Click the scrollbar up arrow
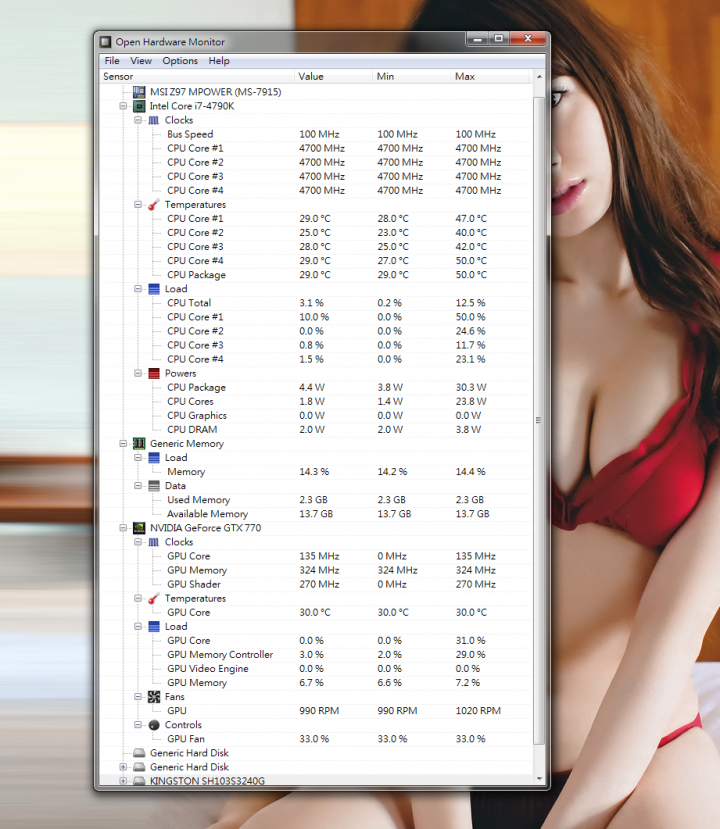720x829 pixels. coord(539,77)
